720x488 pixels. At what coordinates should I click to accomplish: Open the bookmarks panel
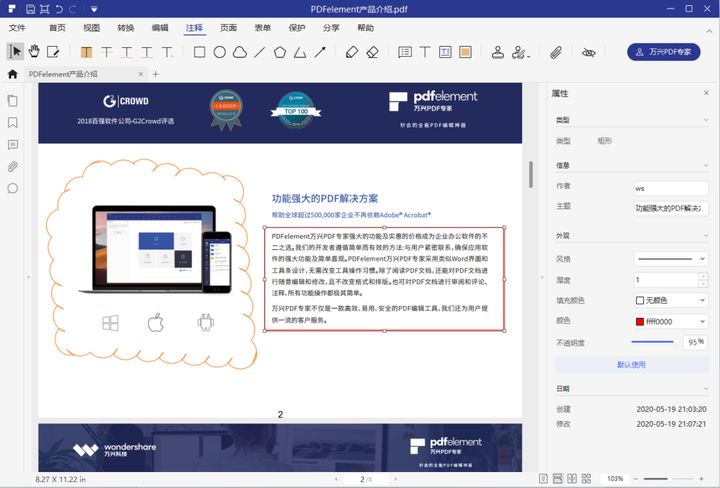(13, 123)
